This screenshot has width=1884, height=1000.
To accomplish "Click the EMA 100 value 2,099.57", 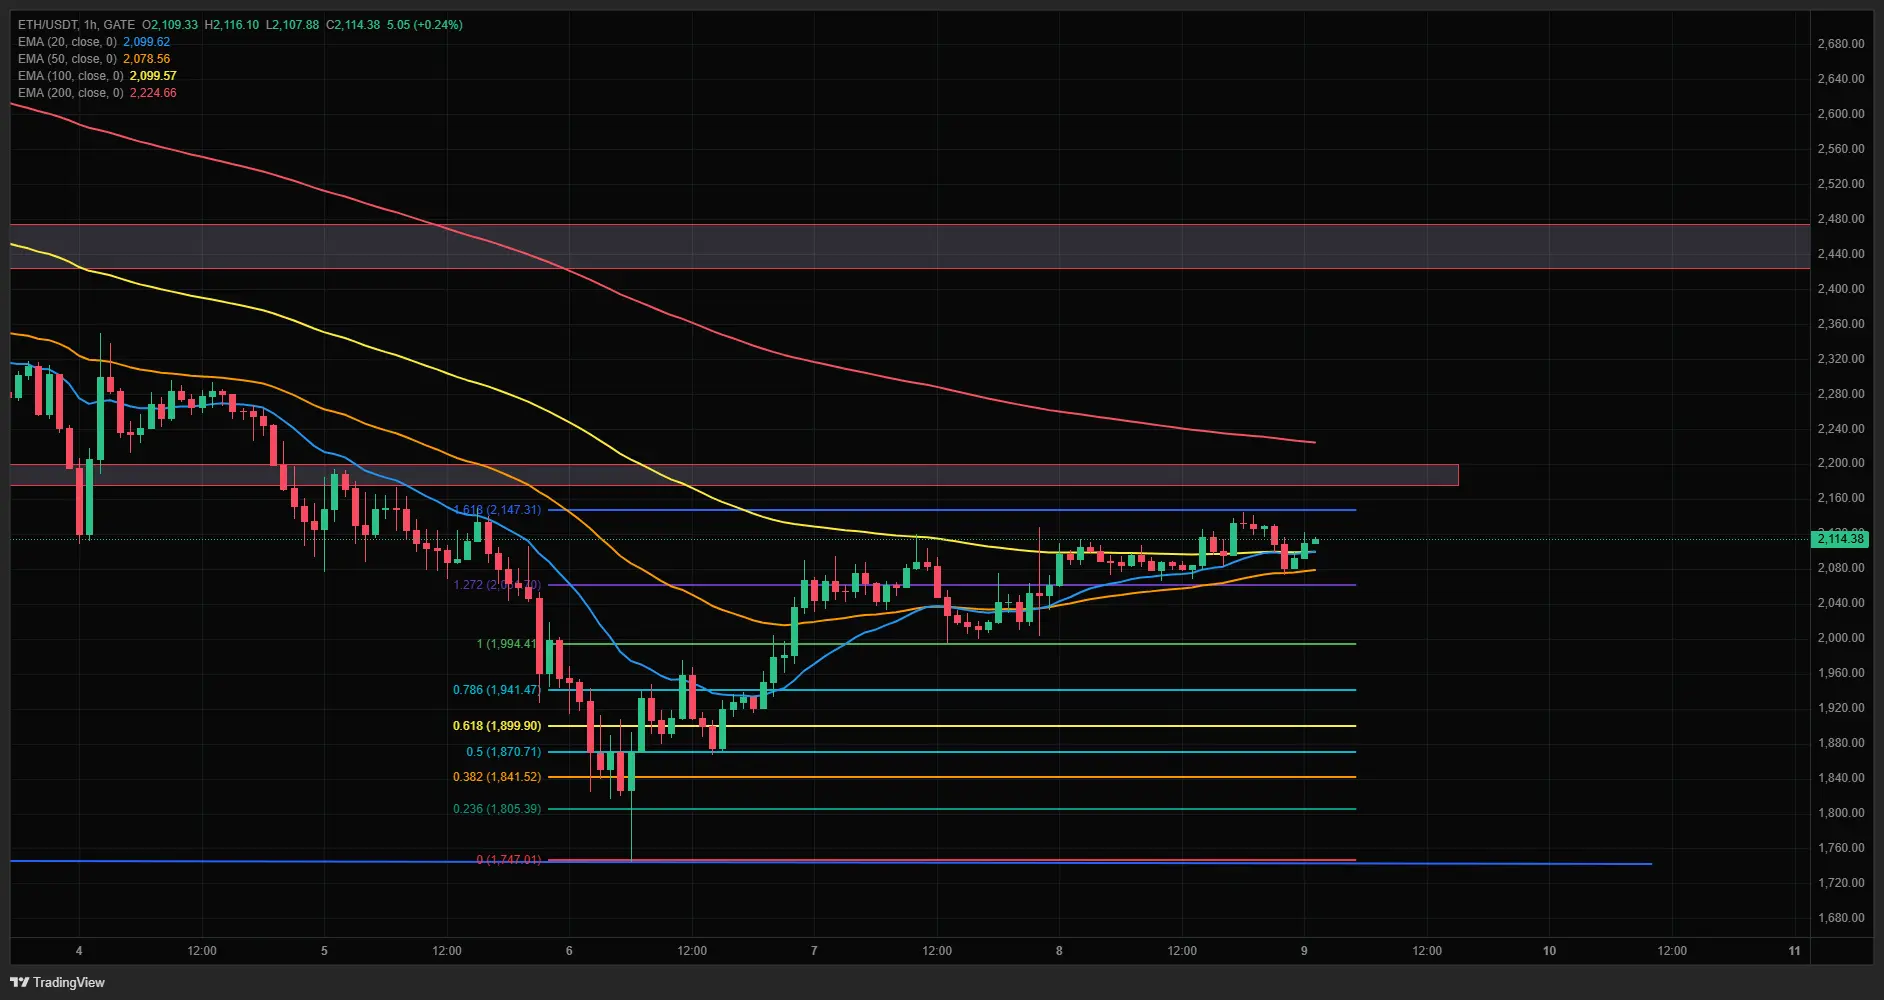I will point(153,76).
